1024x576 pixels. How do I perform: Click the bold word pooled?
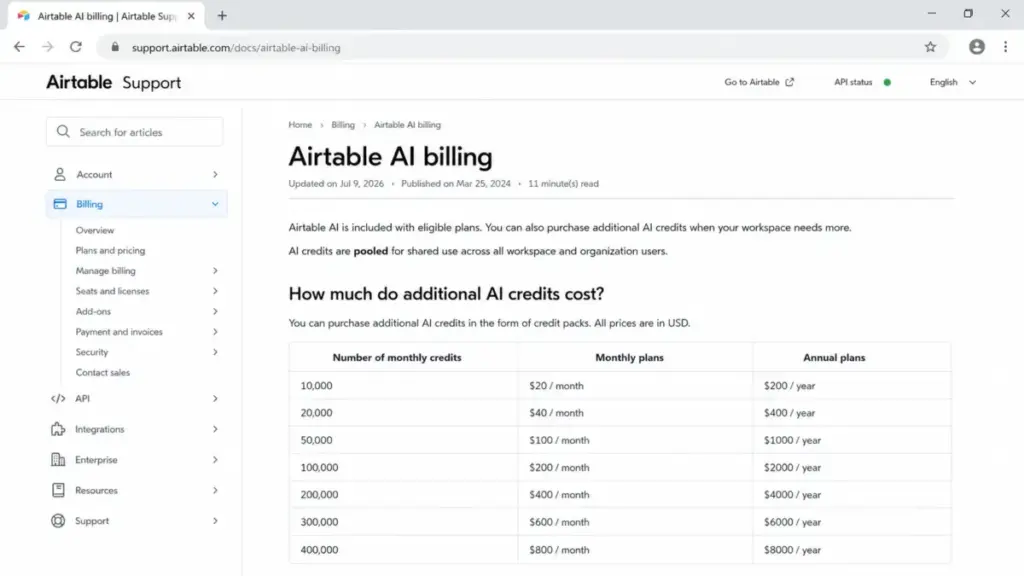click(370, 251)
